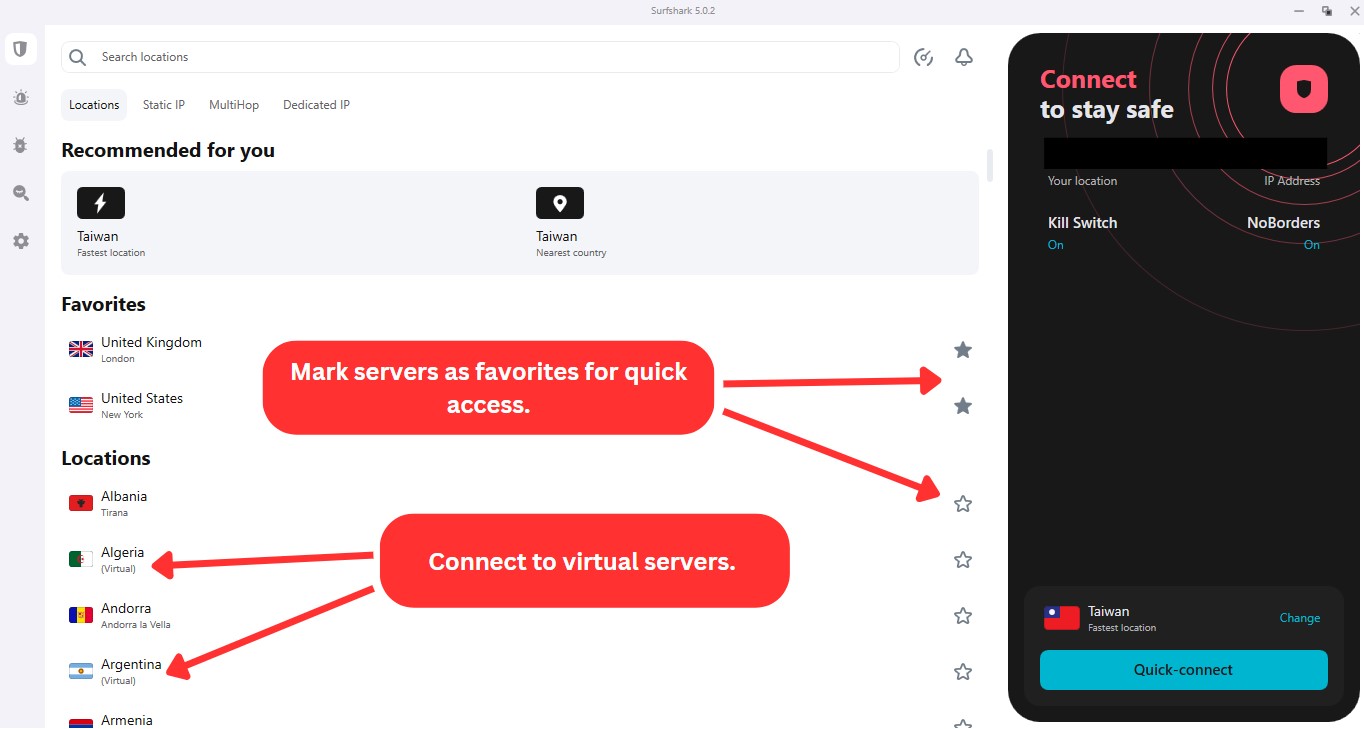
Task: Click the magnifier icon in search bar
Action: [x=78, y=57]
